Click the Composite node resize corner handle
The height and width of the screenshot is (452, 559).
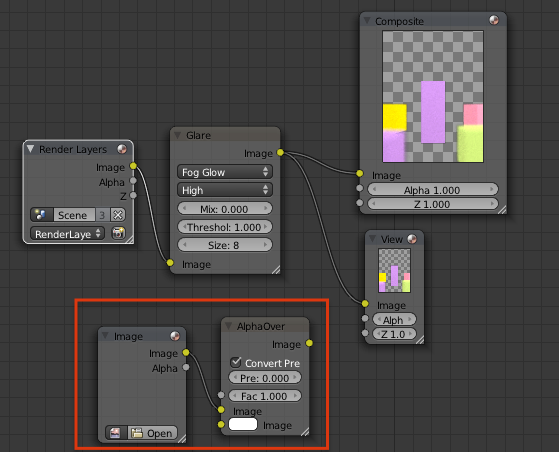502,210
